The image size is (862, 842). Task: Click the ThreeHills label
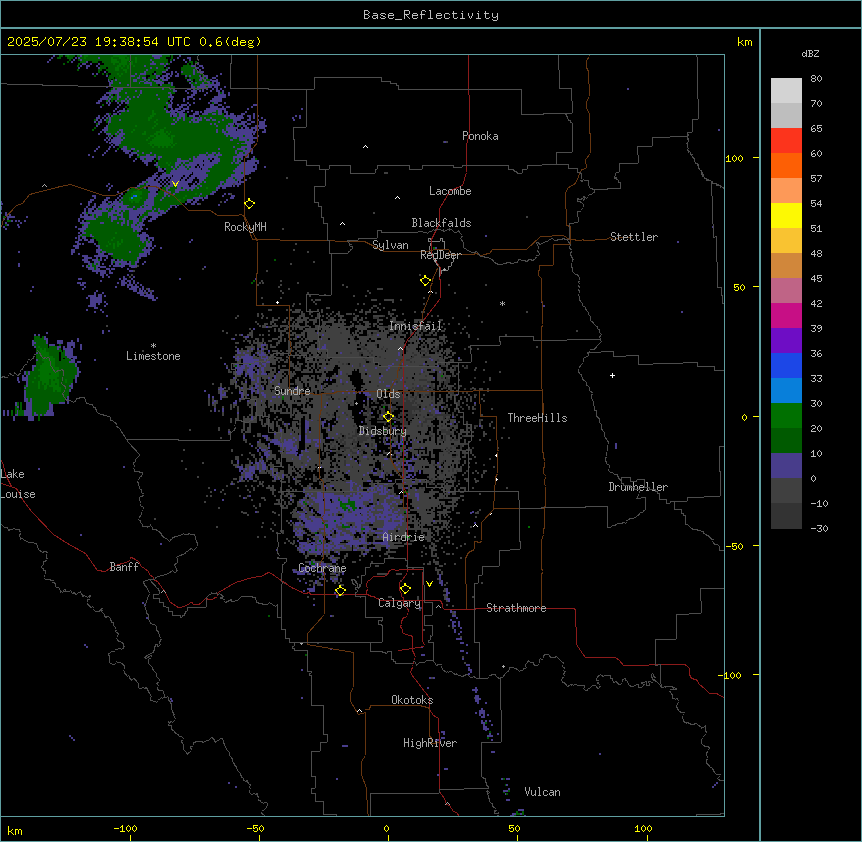(x=537, y=418)
